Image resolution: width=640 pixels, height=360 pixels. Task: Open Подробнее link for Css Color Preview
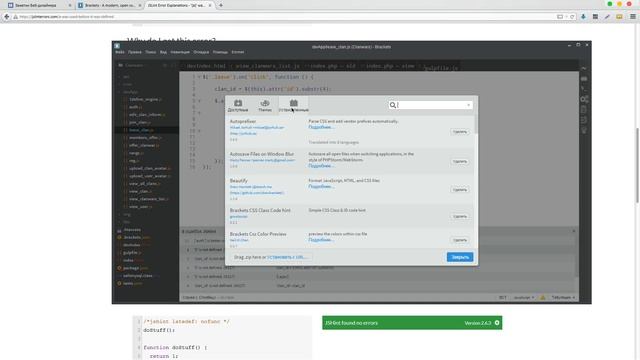pyautogui.click(x=321, y=240)
